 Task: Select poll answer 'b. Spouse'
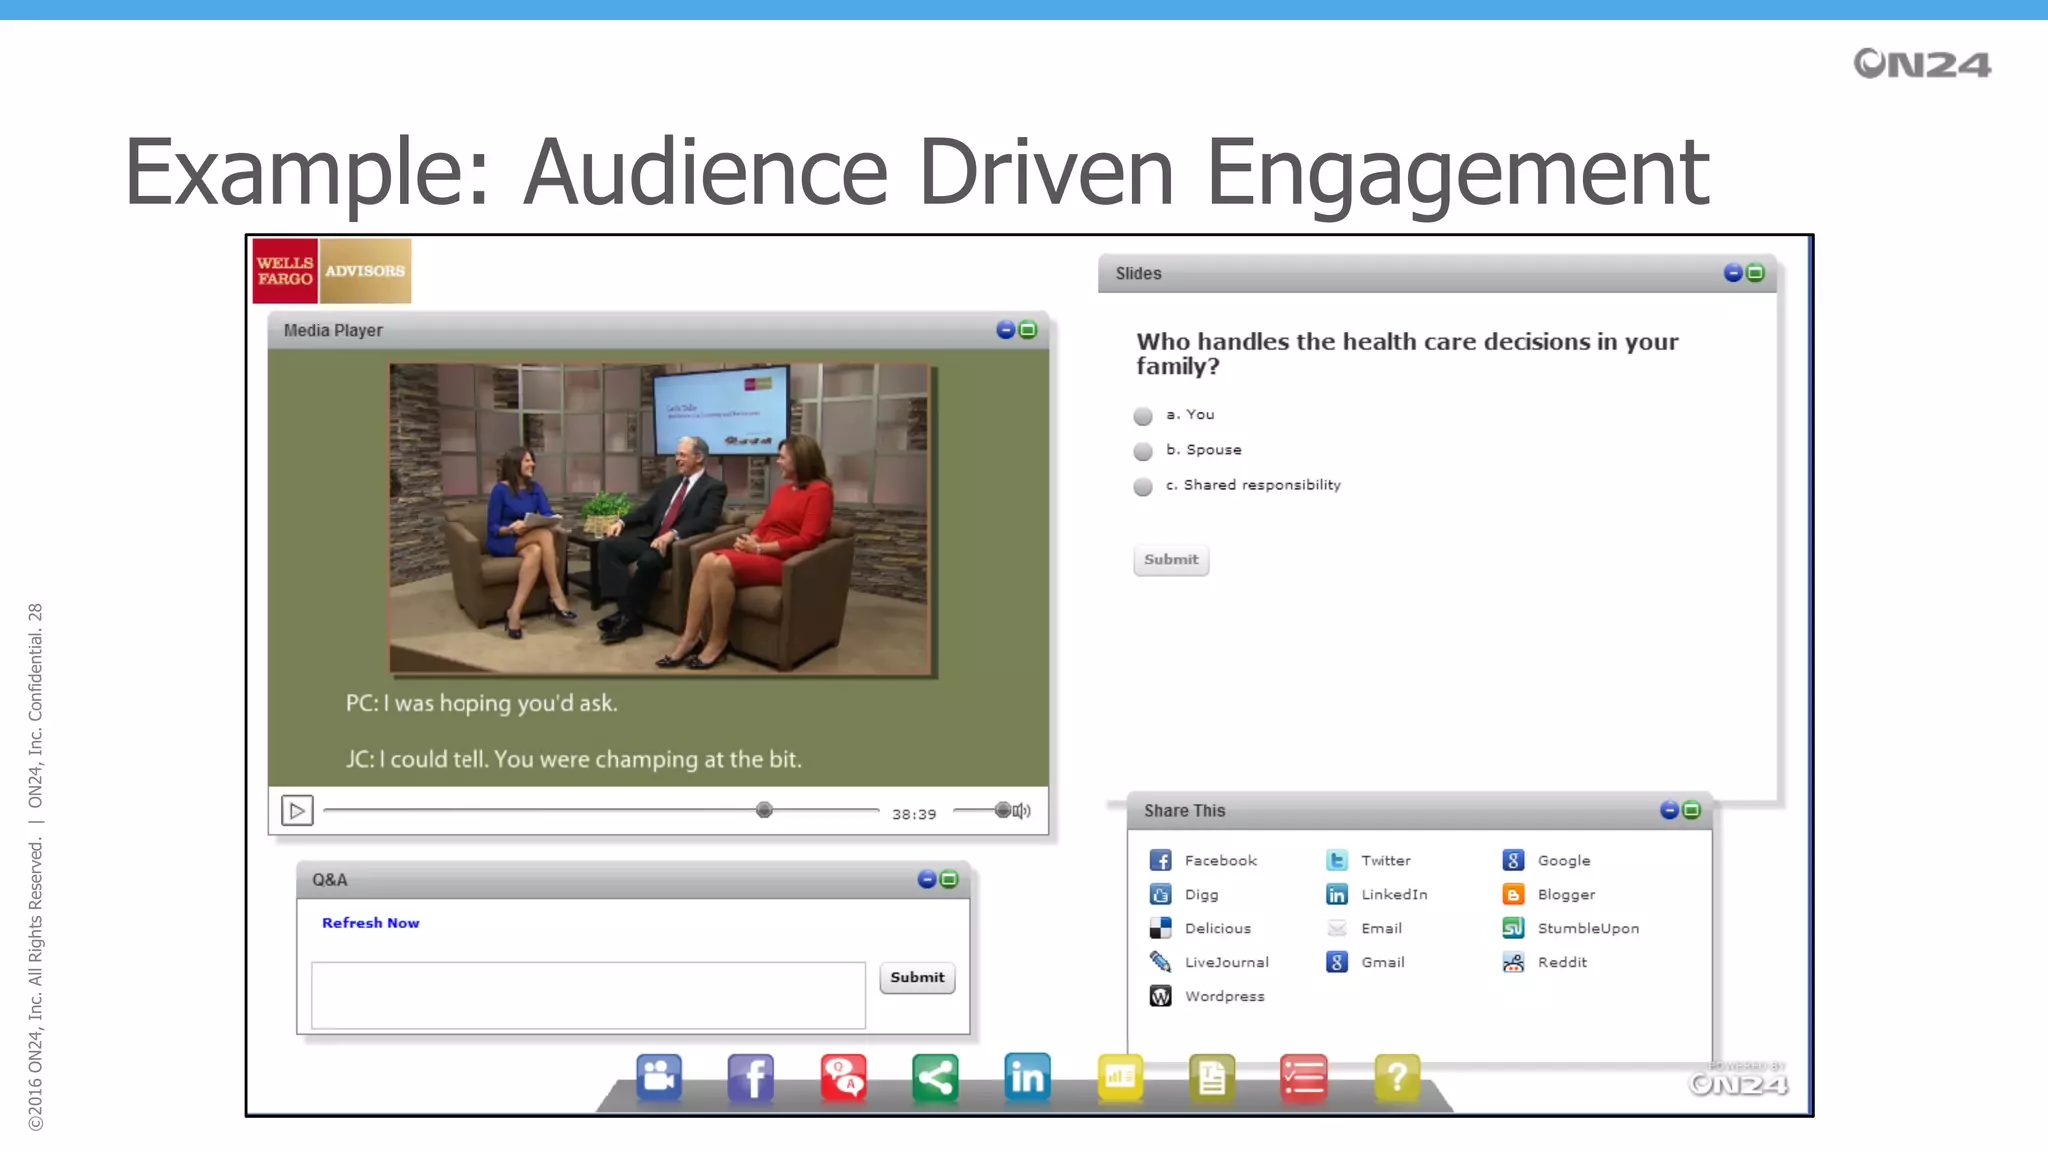tap(1143, 451)
